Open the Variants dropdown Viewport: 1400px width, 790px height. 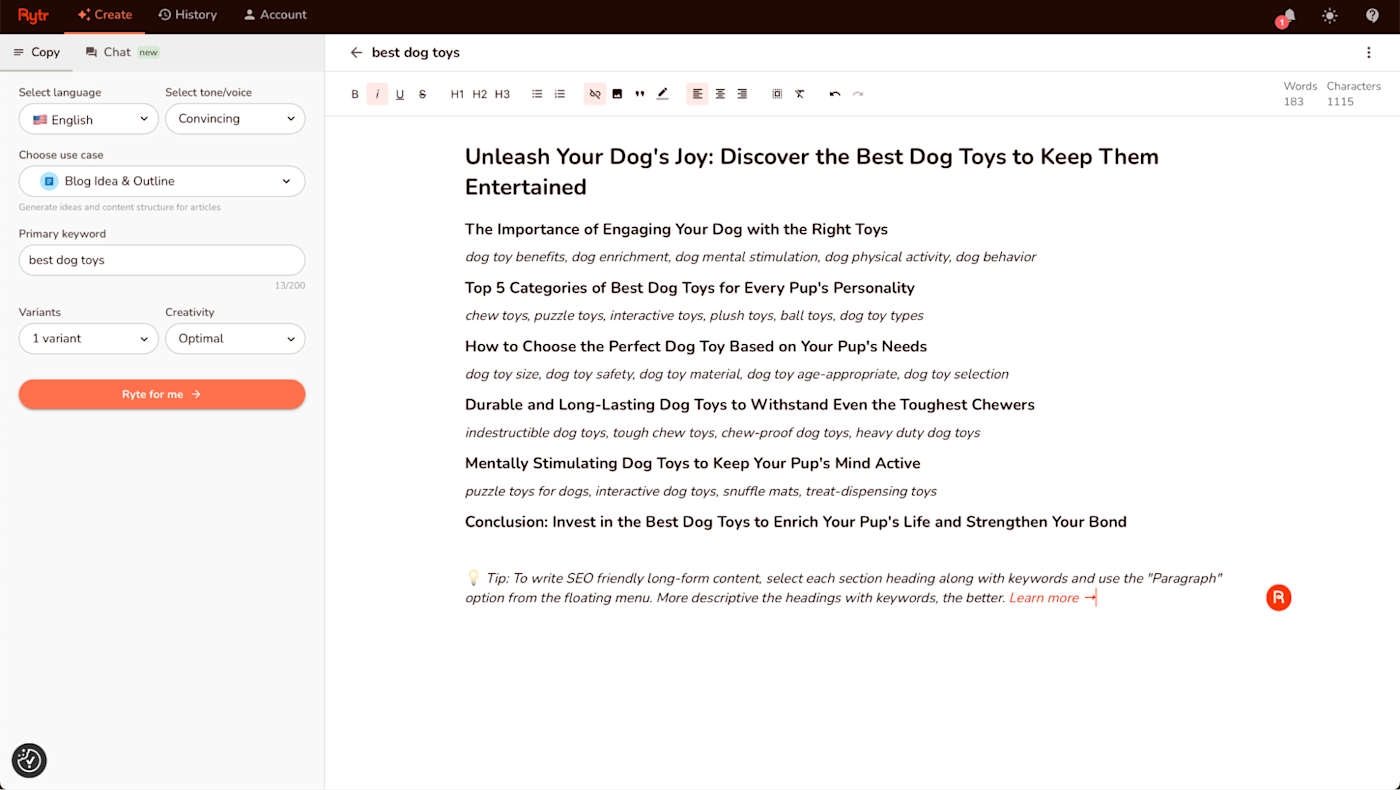(88, 338)
